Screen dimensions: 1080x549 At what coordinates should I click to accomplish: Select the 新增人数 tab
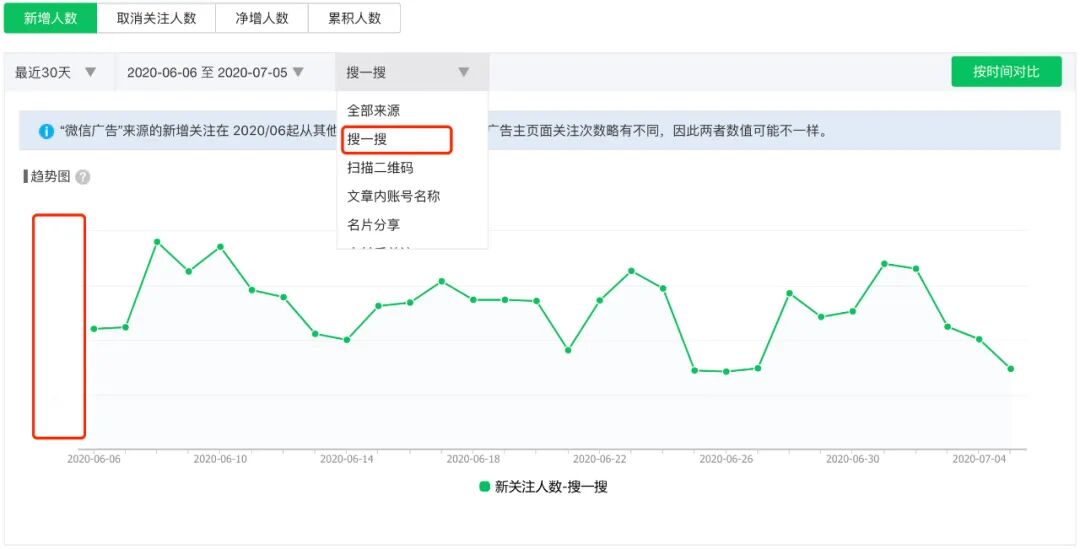tap(50, 18)
